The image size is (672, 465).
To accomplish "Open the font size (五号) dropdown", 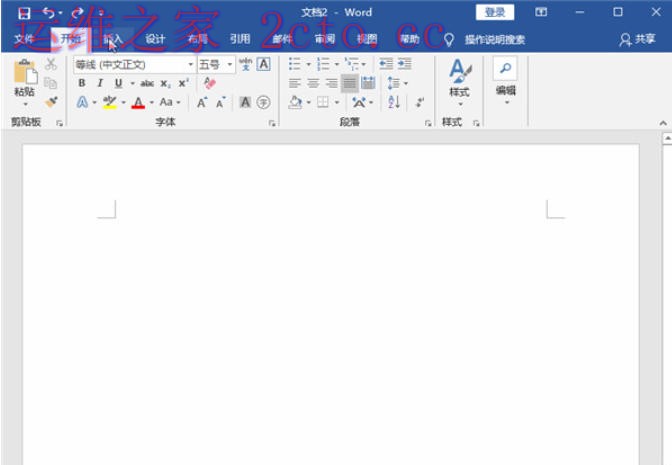I will point(230,65).
